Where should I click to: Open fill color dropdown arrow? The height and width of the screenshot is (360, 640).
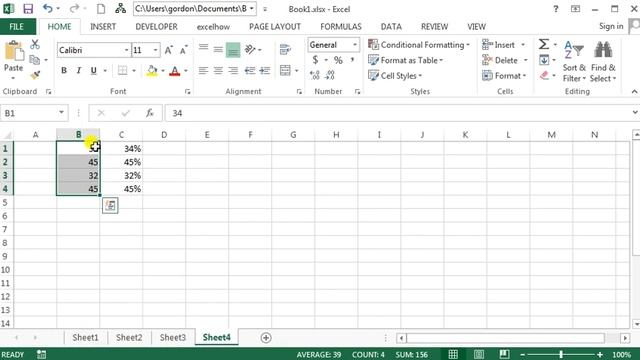coord(162,71)
